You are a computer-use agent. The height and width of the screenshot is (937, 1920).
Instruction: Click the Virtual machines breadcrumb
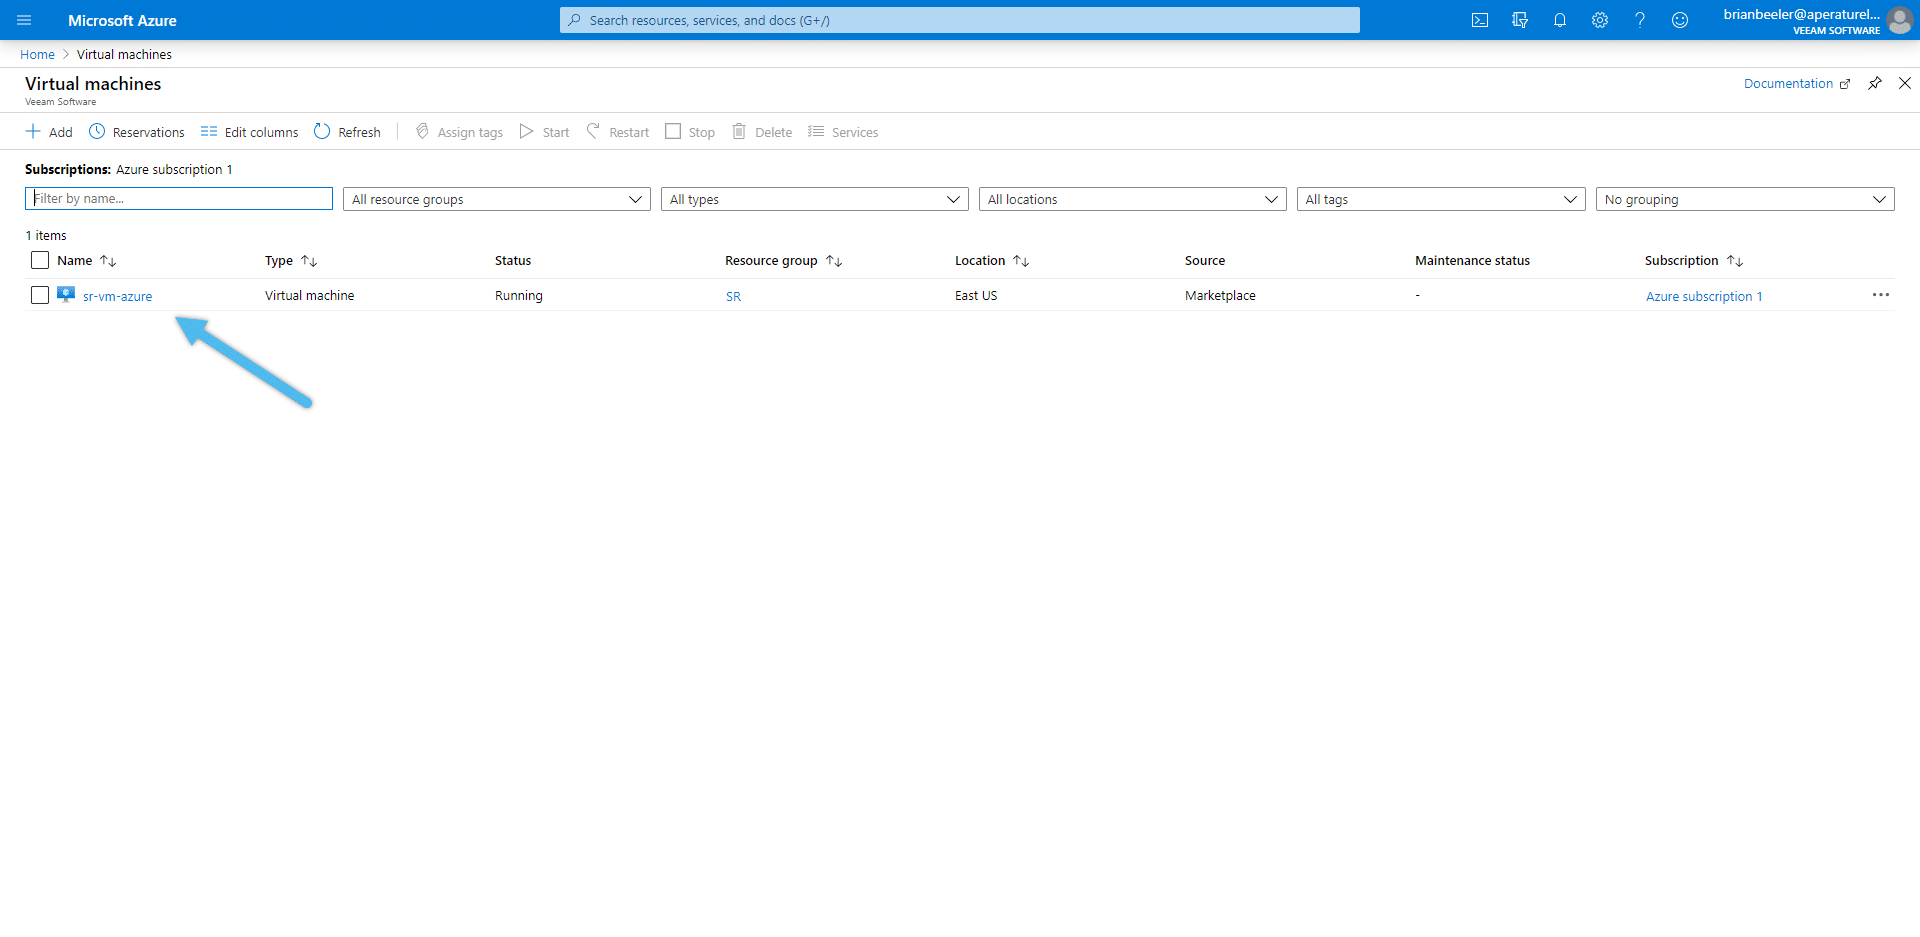[x=124, y=54]
